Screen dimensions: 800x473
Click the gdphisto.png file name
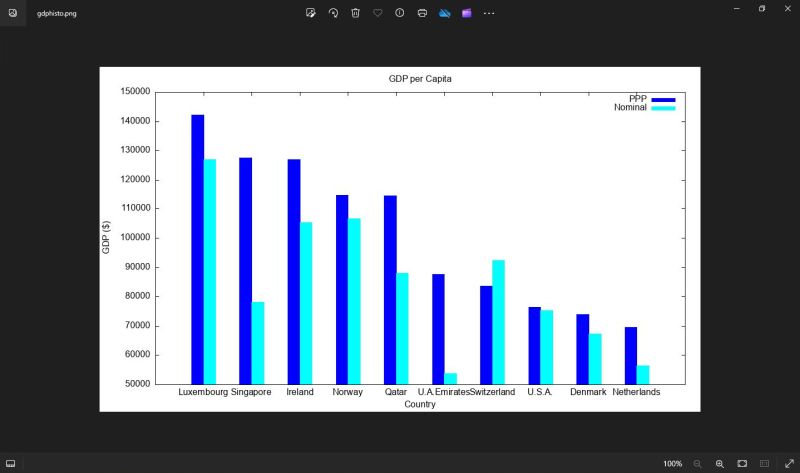pyautogui.click(x=57, y=13)
